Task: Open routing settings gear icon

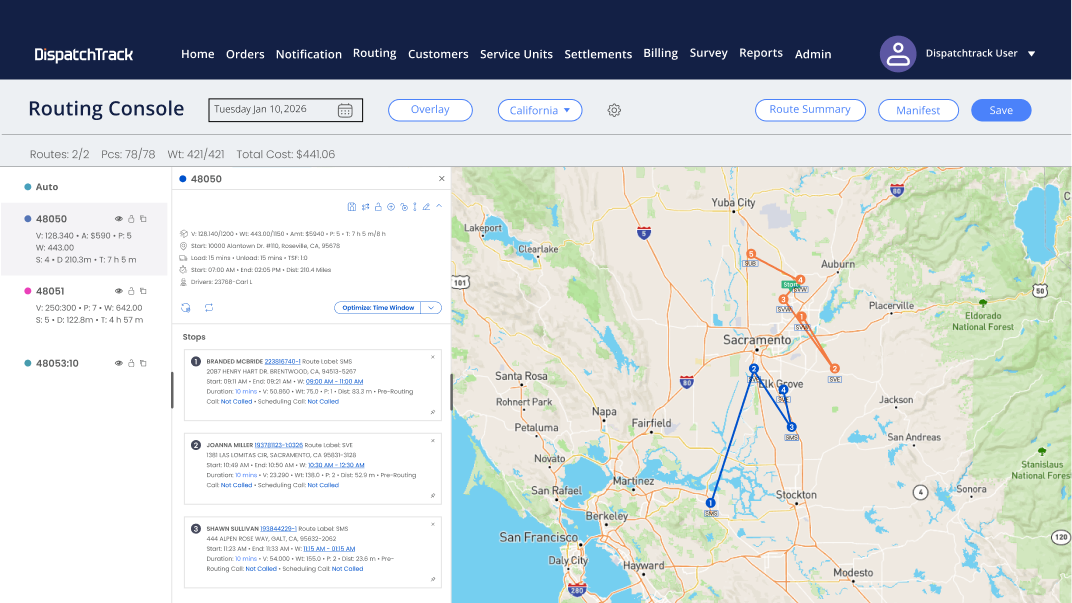Action: 614,110
